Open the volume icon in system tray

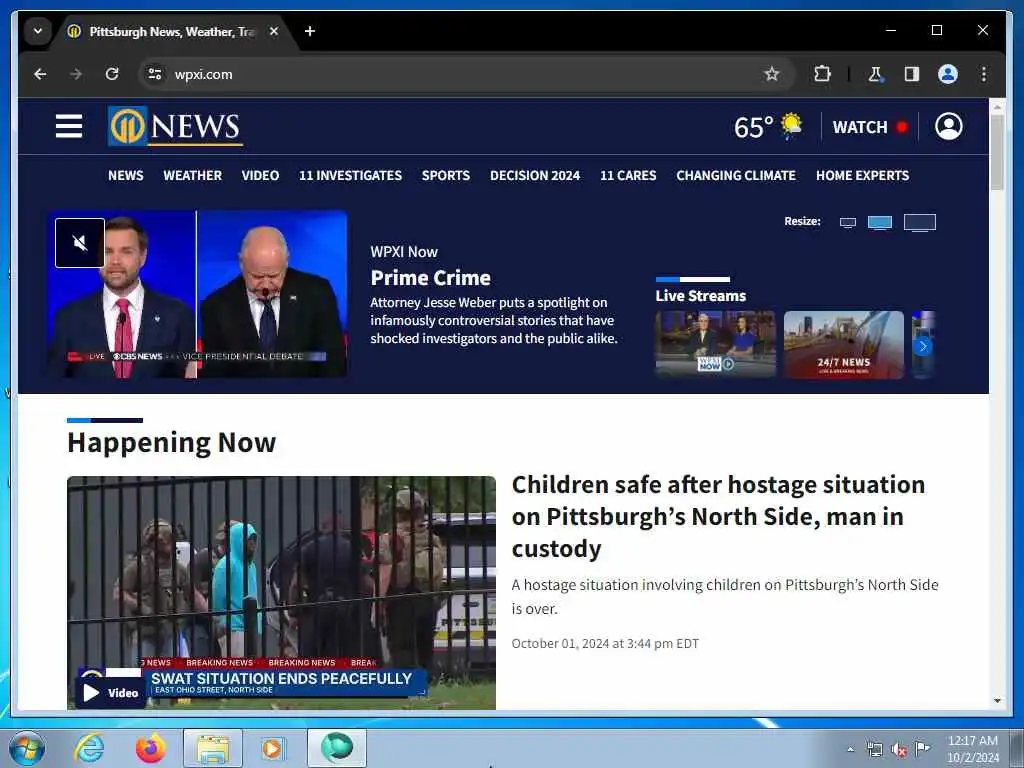tap(899, 750)
